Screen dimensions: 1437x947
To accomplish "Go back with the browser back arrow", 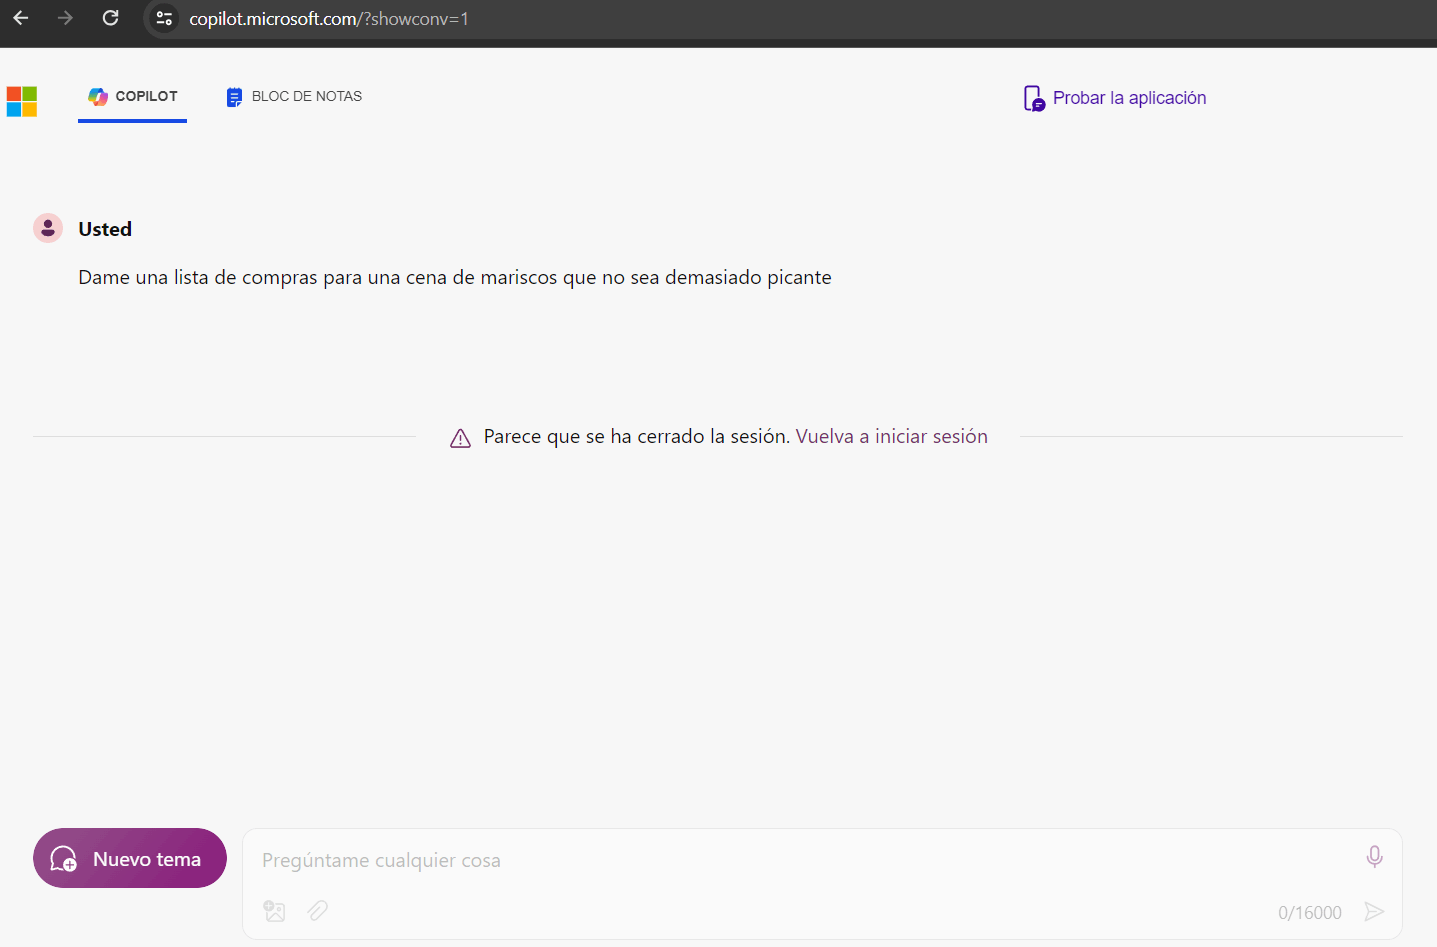I will click(x=20, y=18).
